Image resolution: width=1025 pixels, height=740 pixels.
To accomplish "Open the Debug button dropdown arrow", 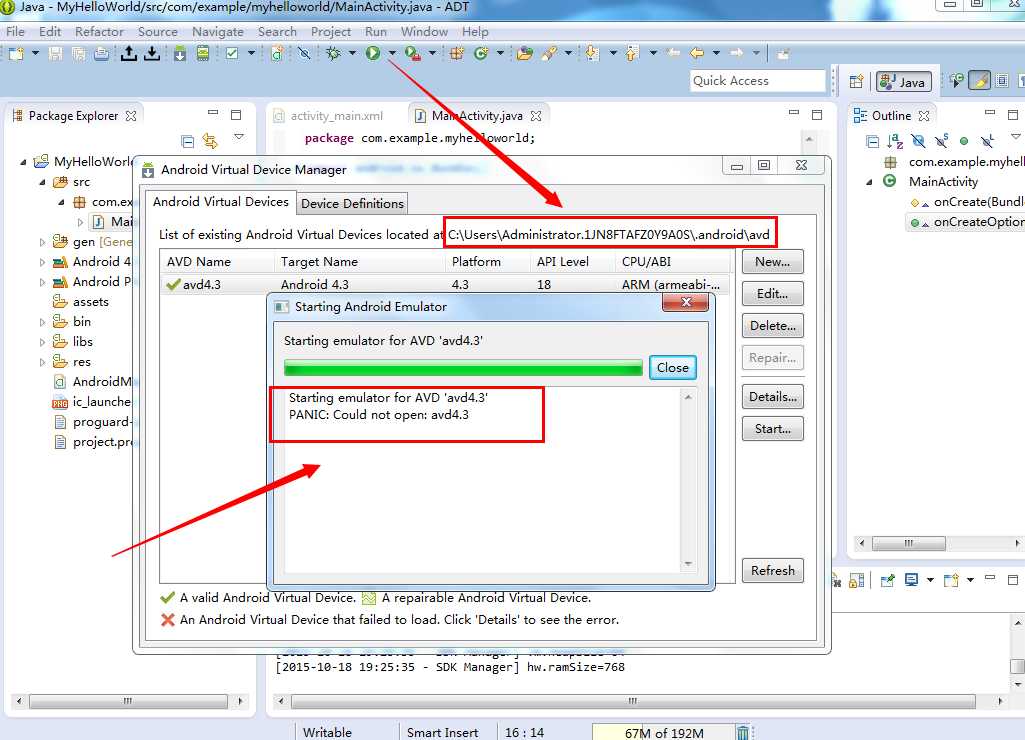I will coord(352,53).
